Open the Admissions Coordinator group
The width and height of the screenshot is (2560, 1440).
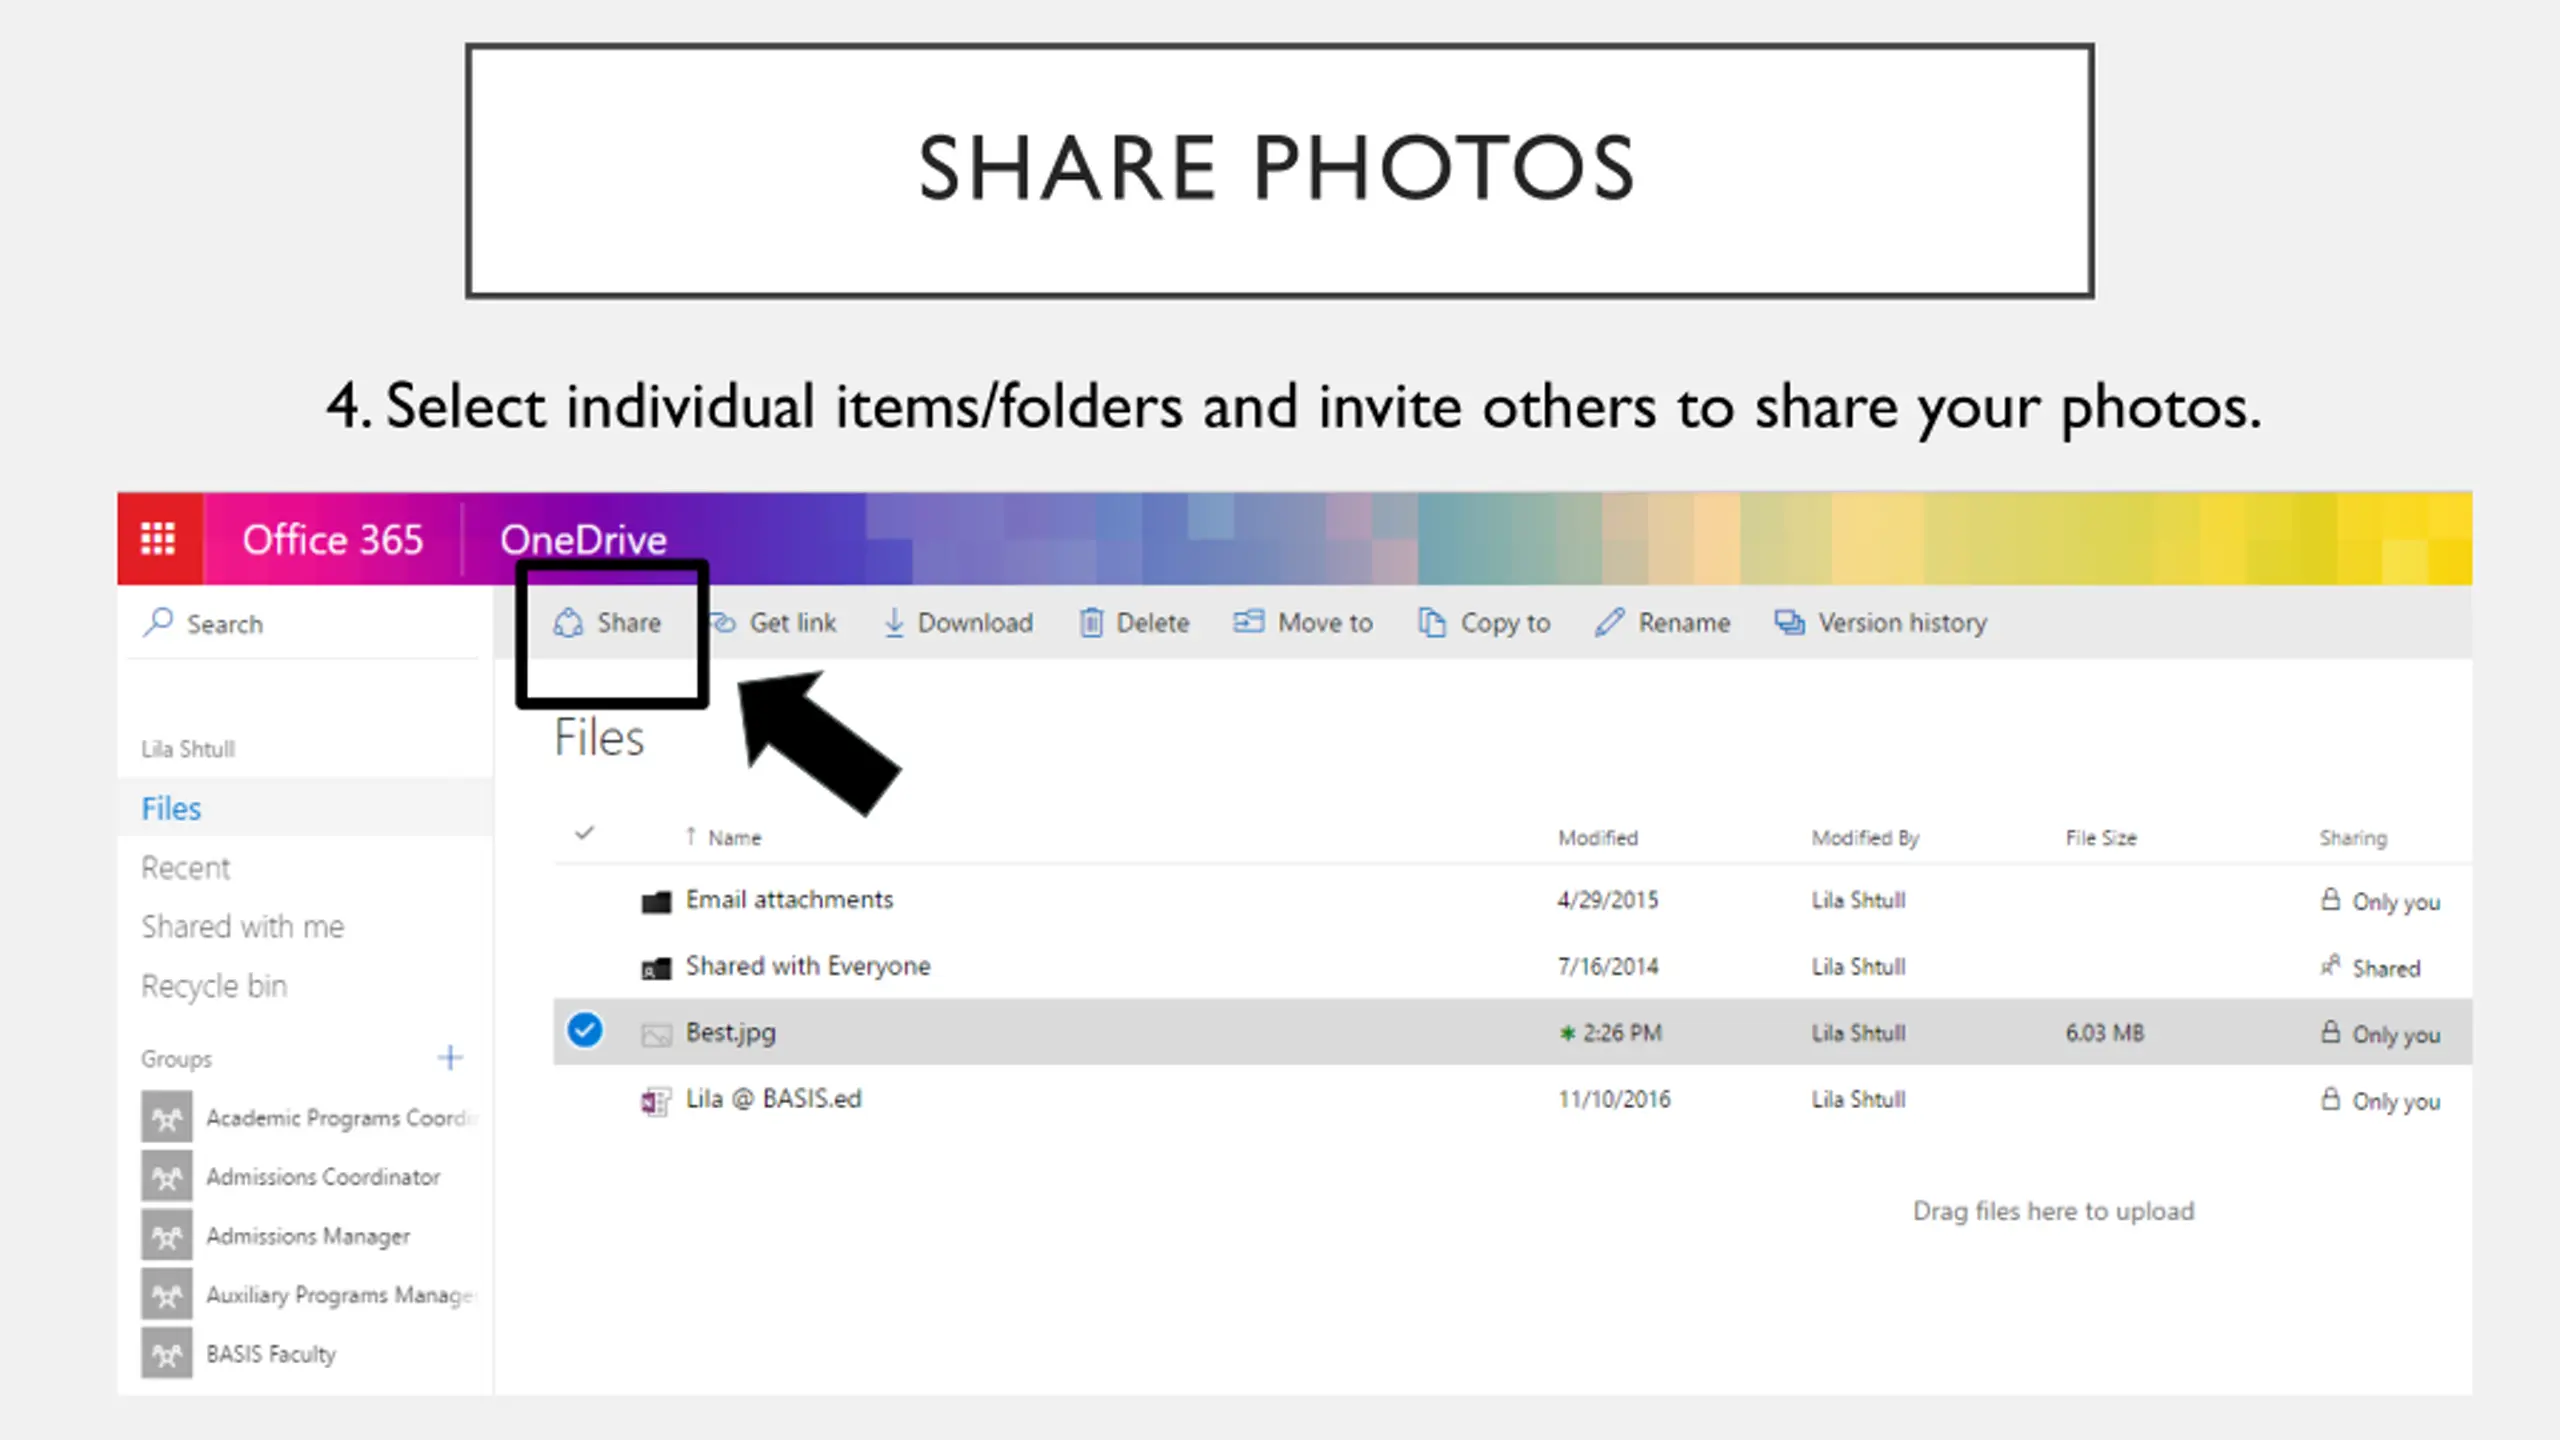(323, 1176)
